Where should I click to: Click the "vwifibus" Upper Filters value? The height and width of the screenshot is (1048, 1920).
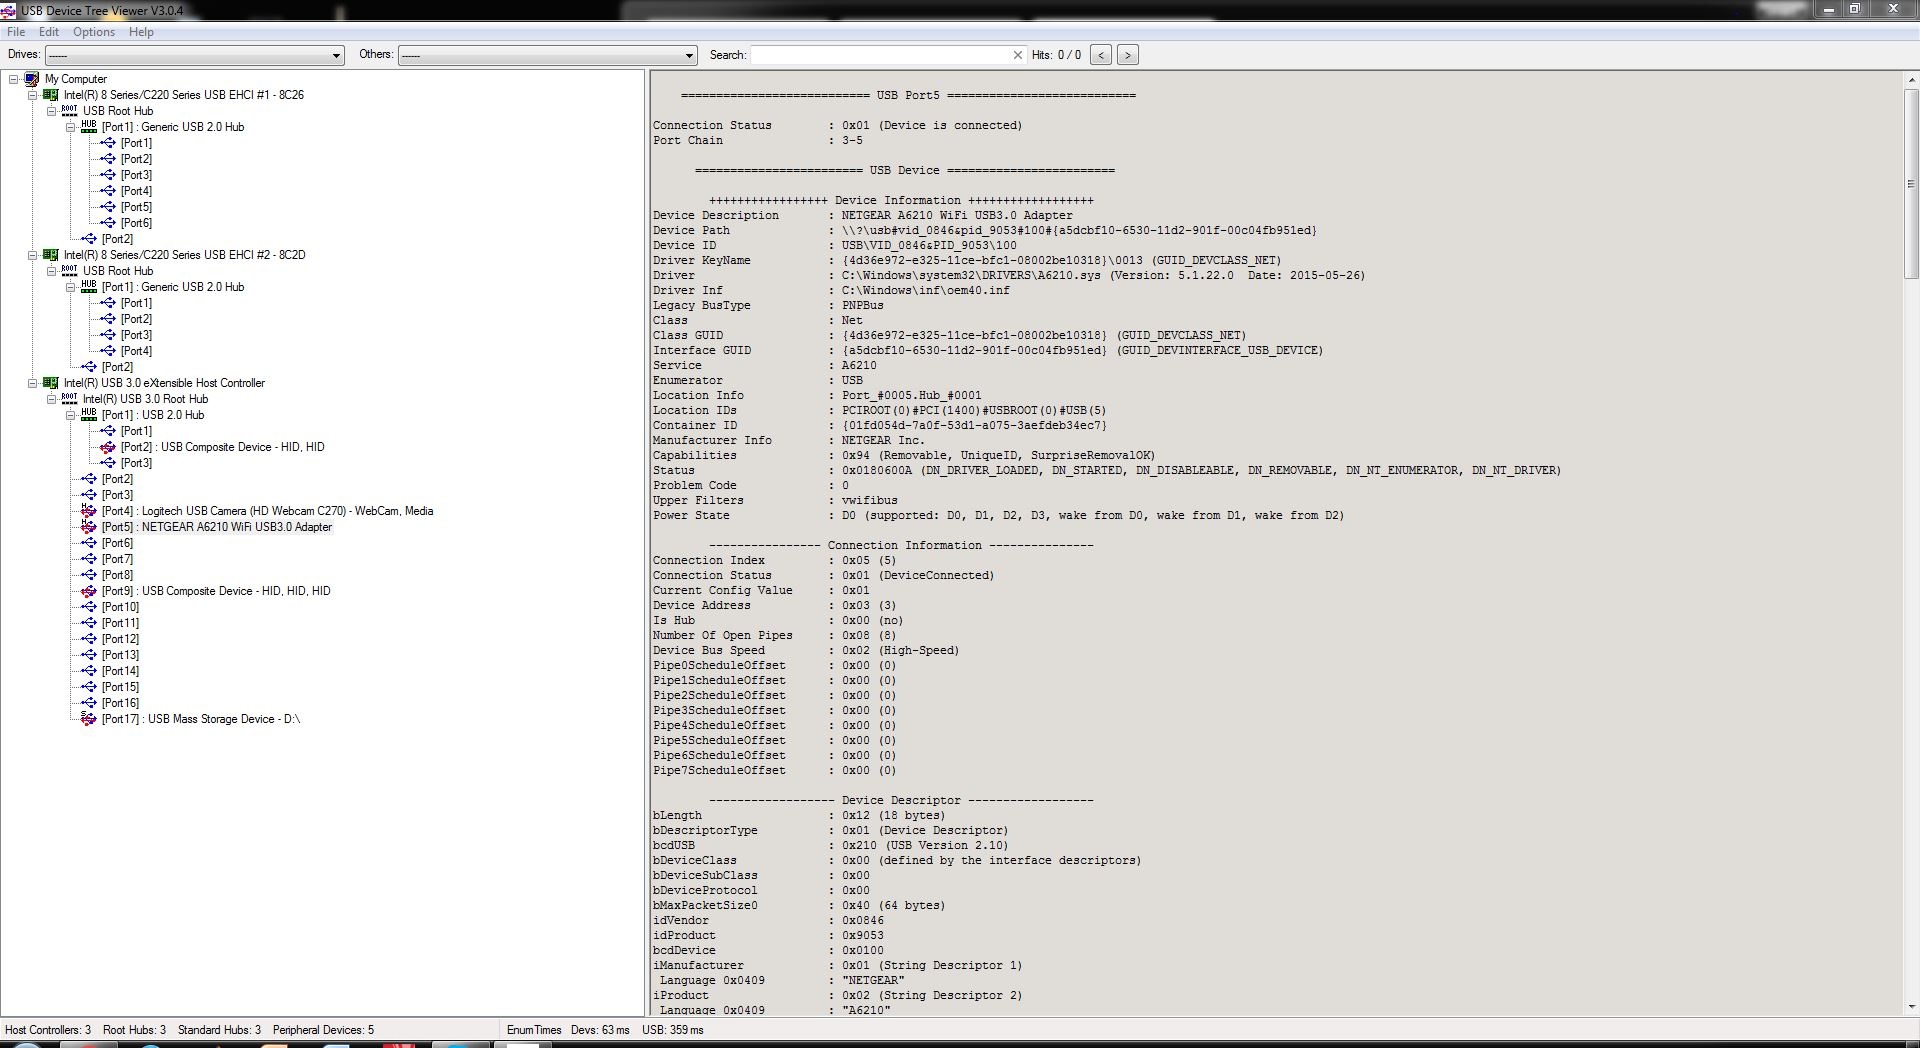[870, 501]
